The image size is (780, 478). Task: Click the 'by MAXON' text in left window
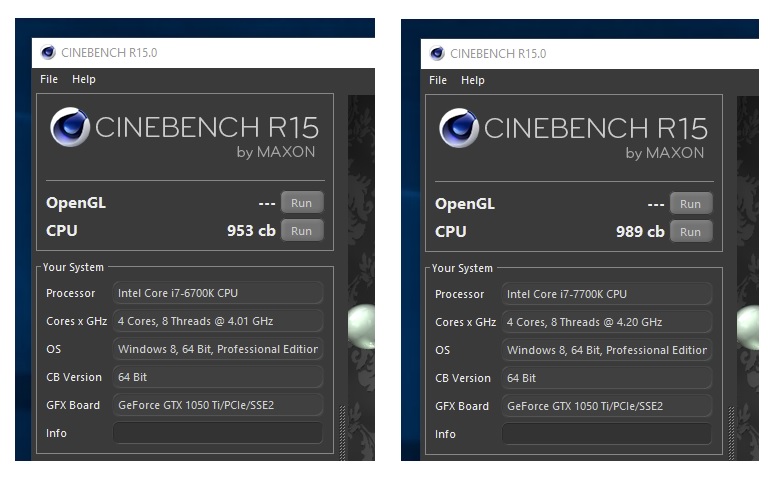pyautogui.click(x=276, y=152)
